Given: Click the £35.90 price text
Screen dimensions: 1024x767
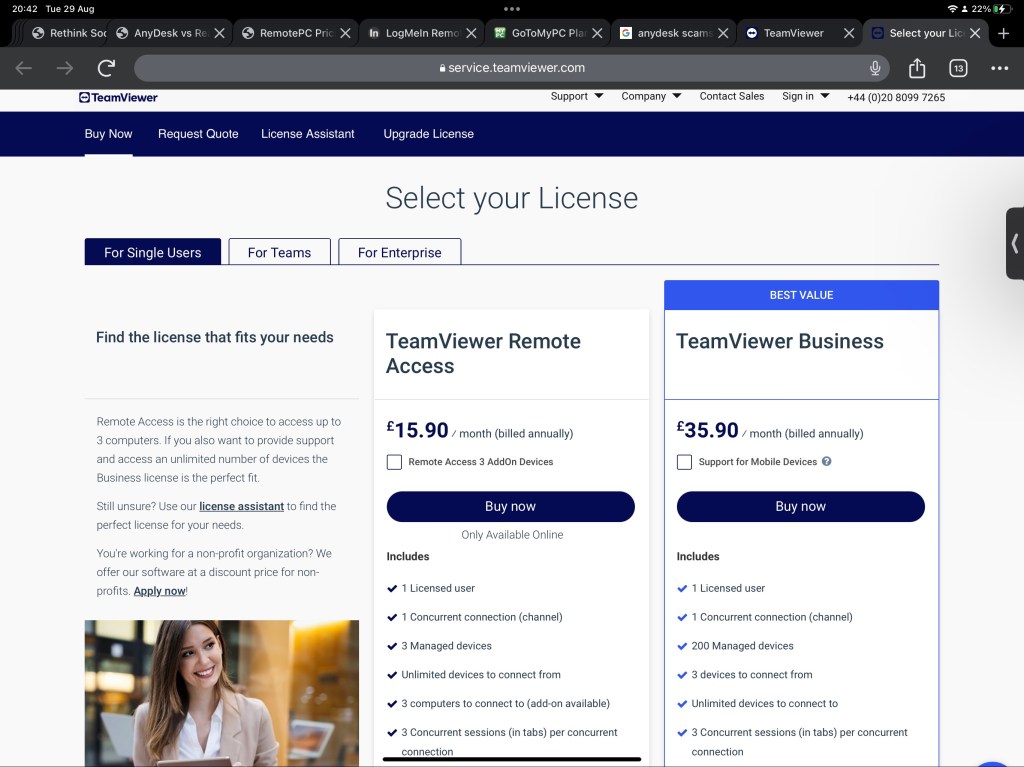Looking at the screenshot, I should [x=707, y=430].
